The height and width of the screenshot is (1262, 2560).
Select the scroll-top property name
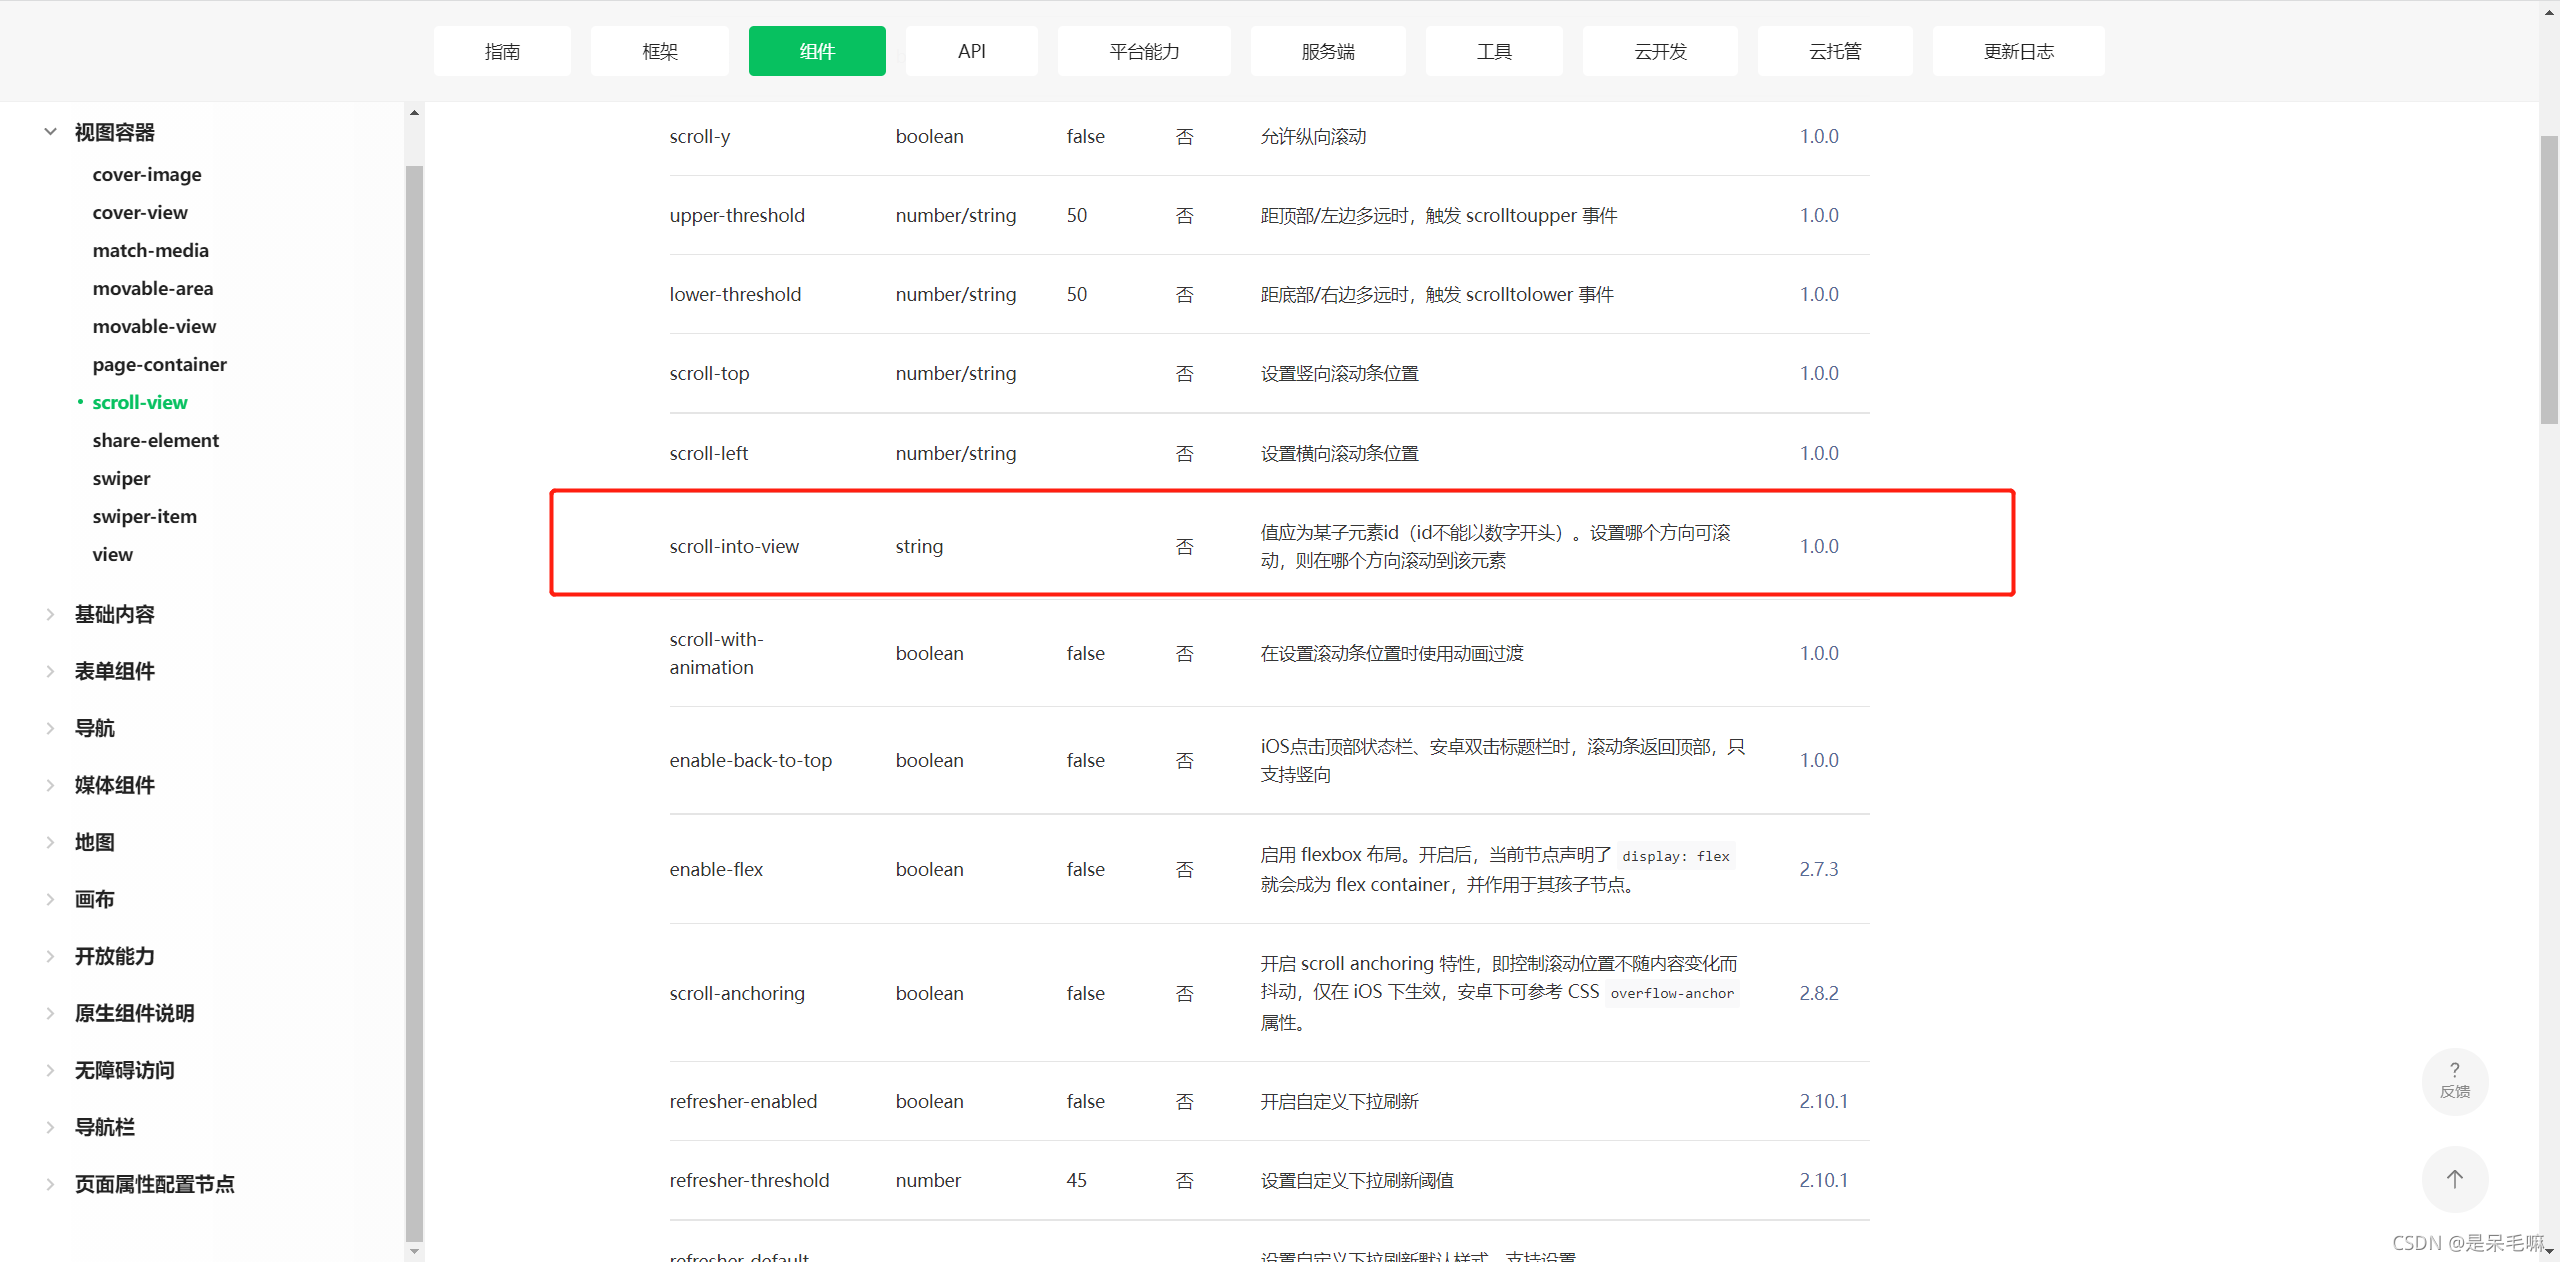[x=709, y=373]
